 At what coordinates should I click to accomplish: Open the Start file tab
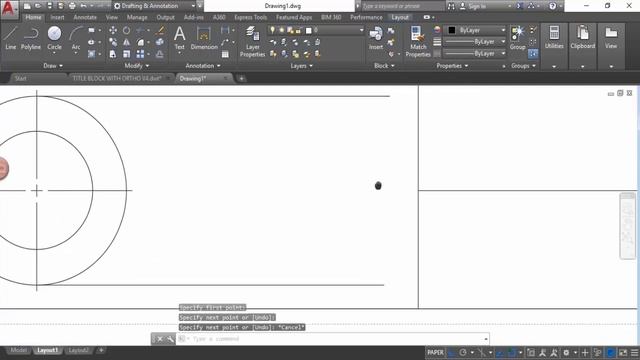pos(20,78)
